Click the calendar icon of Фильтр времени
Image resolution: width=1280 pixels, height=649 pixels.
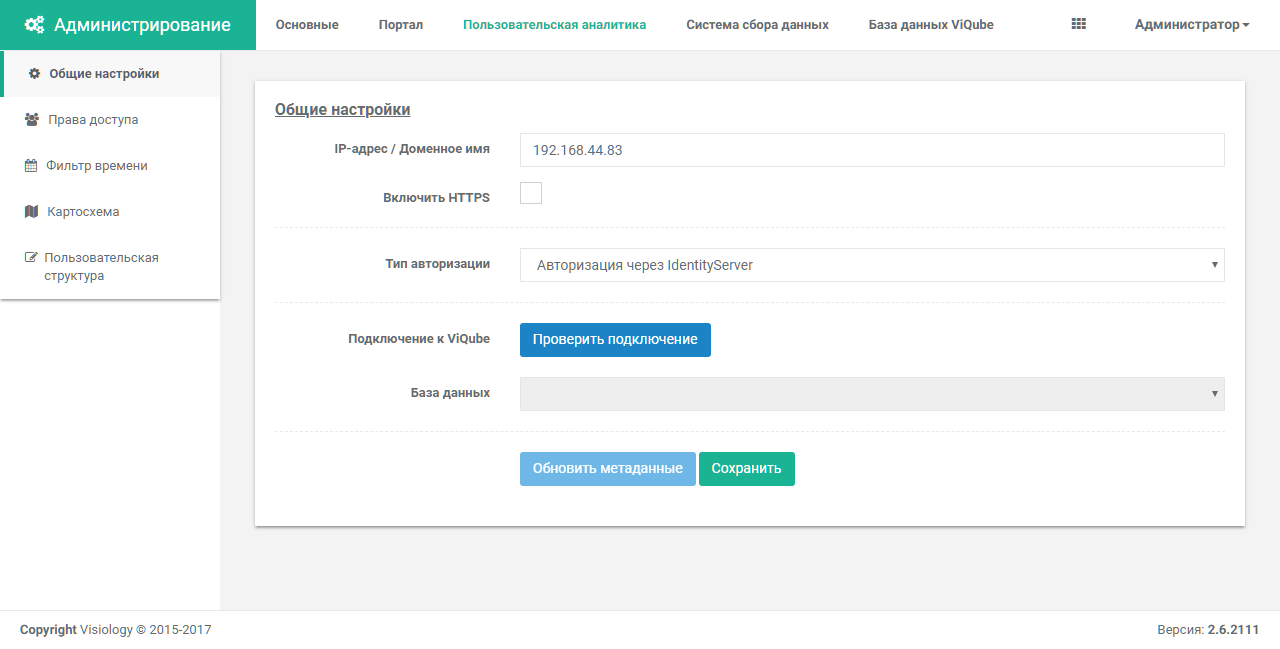click(x=30, y=166)
